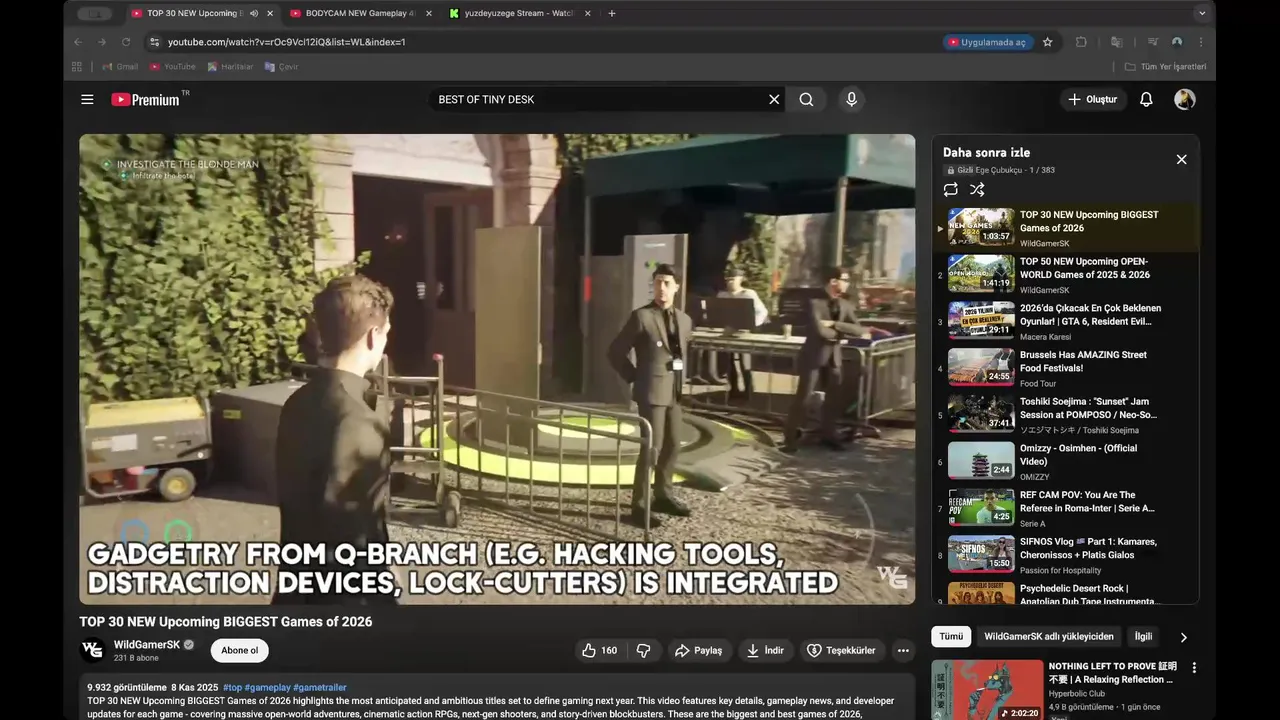This screenshot has height=720, width=1280.
Task: Select the Tümü filter chip
Action: click(951, 636)
